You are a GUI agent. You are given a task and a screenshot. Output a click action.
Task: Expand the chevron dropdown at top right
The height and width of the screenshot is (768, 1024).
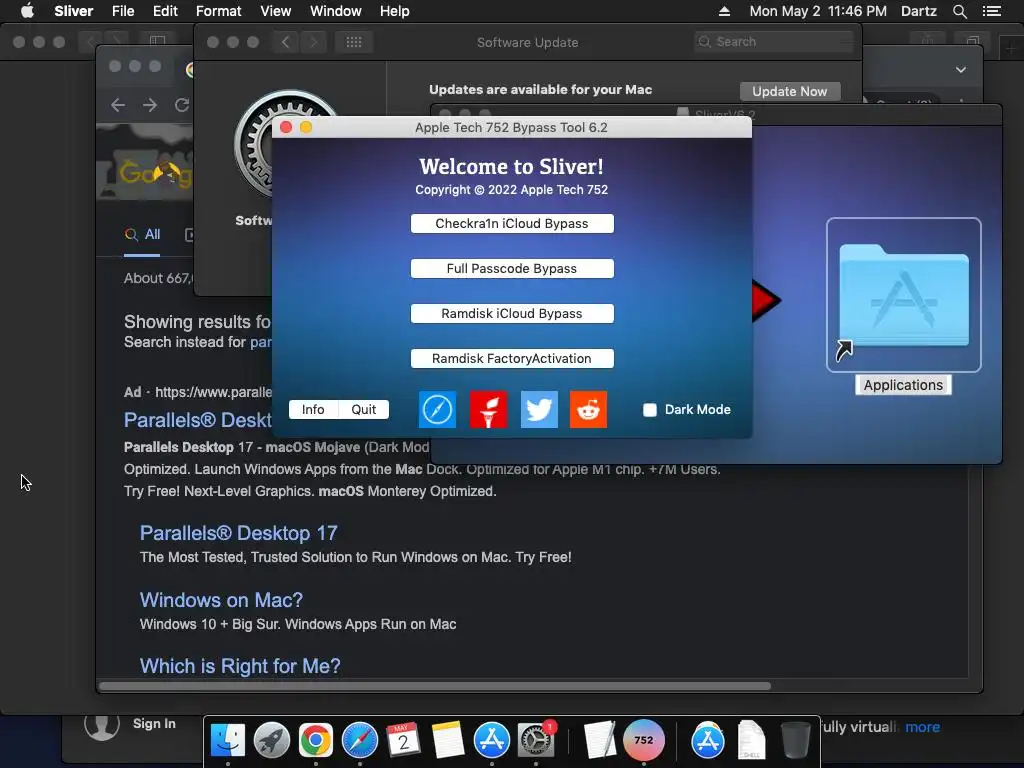click(961, 70)
